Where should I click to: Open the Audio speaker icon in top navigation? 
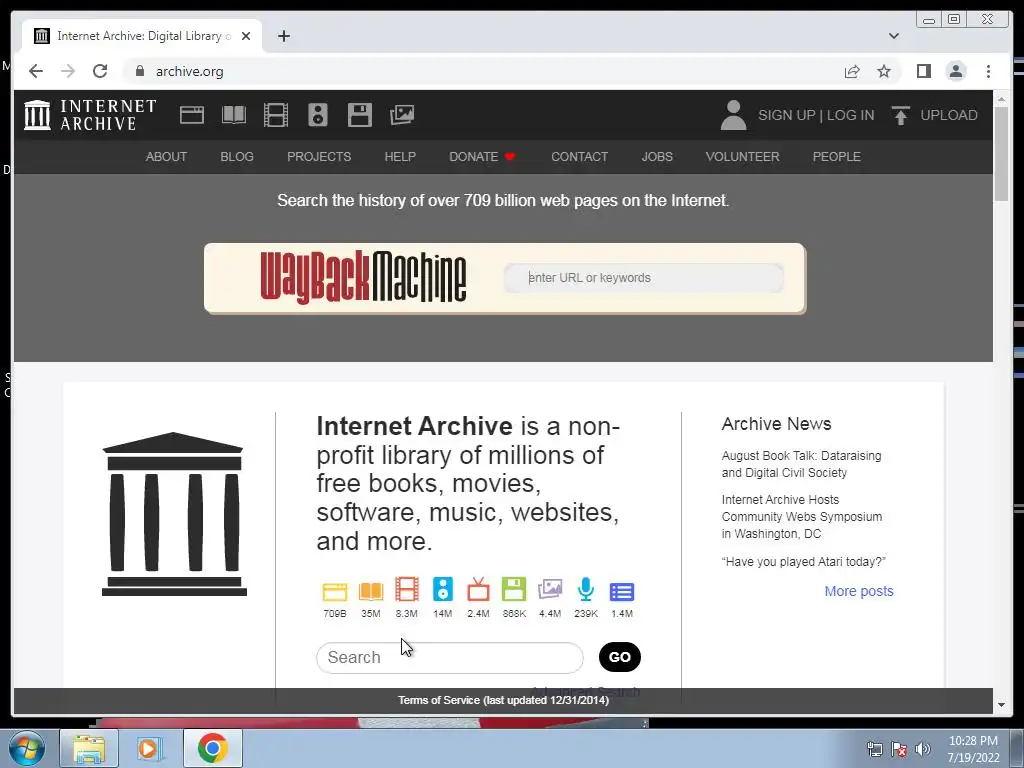click(318, 115)
